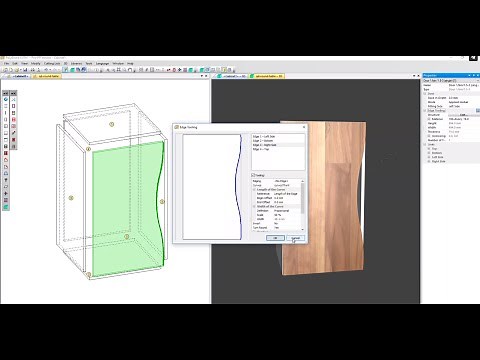Collapse the Gaps group in Properties panel
The image size is (480, 360).
coord(425,144)
